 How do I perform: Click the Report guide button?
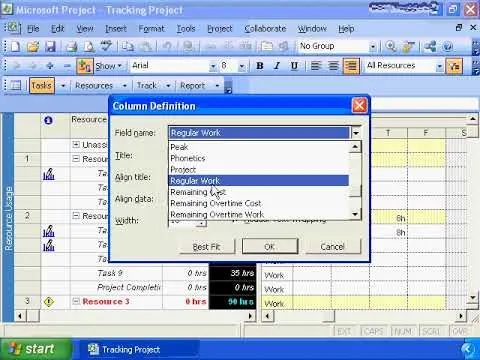coord(192,86)
